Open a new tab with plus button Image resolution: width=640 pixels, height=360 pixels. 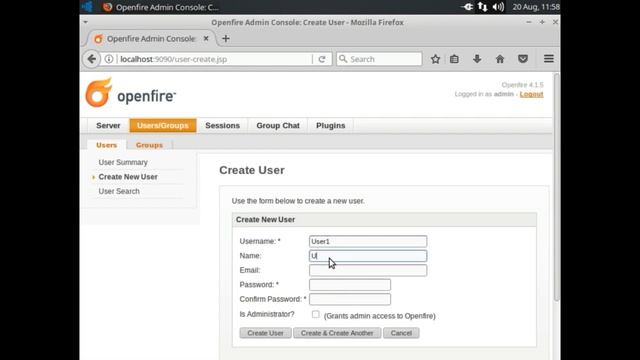click(x=226, y=39)
